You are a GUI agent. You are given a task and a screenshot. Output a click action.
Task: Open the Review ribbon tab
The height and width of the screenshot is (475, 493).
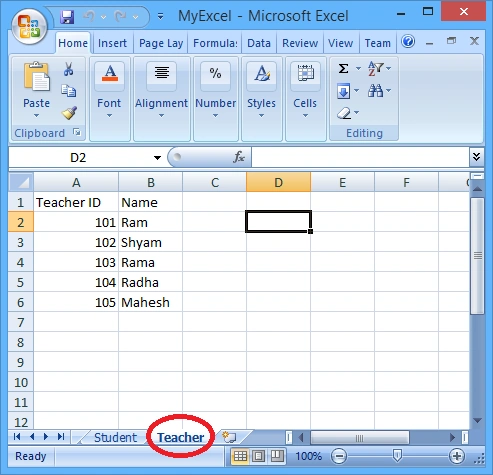pyautogui.click(x=300, y=43)
